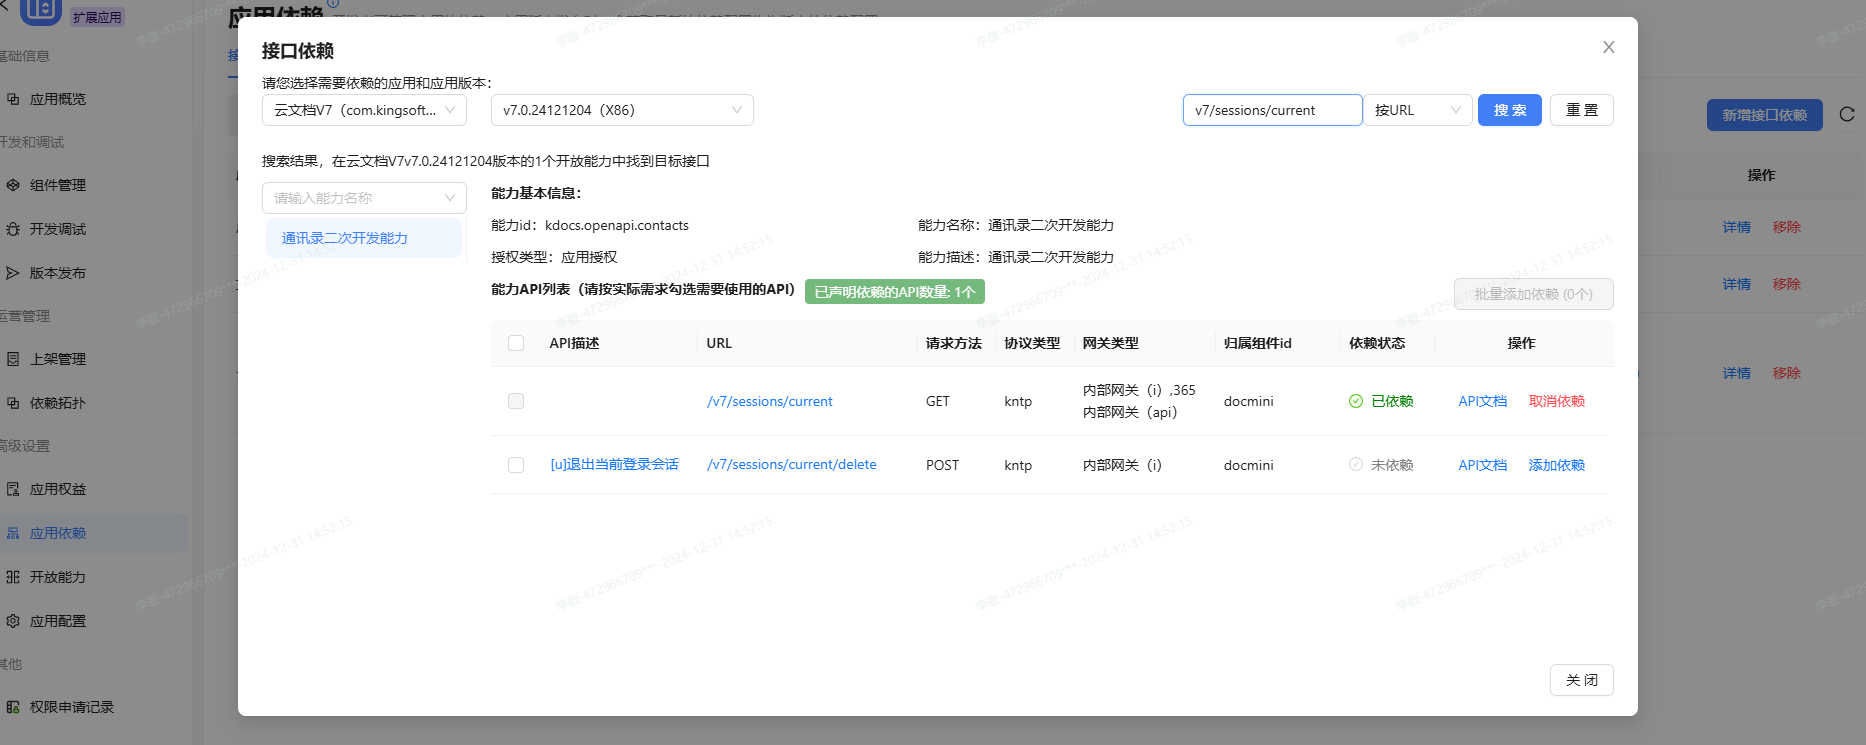Click the app logo icon top-left

pyautogui.click(x=41, y=10)
